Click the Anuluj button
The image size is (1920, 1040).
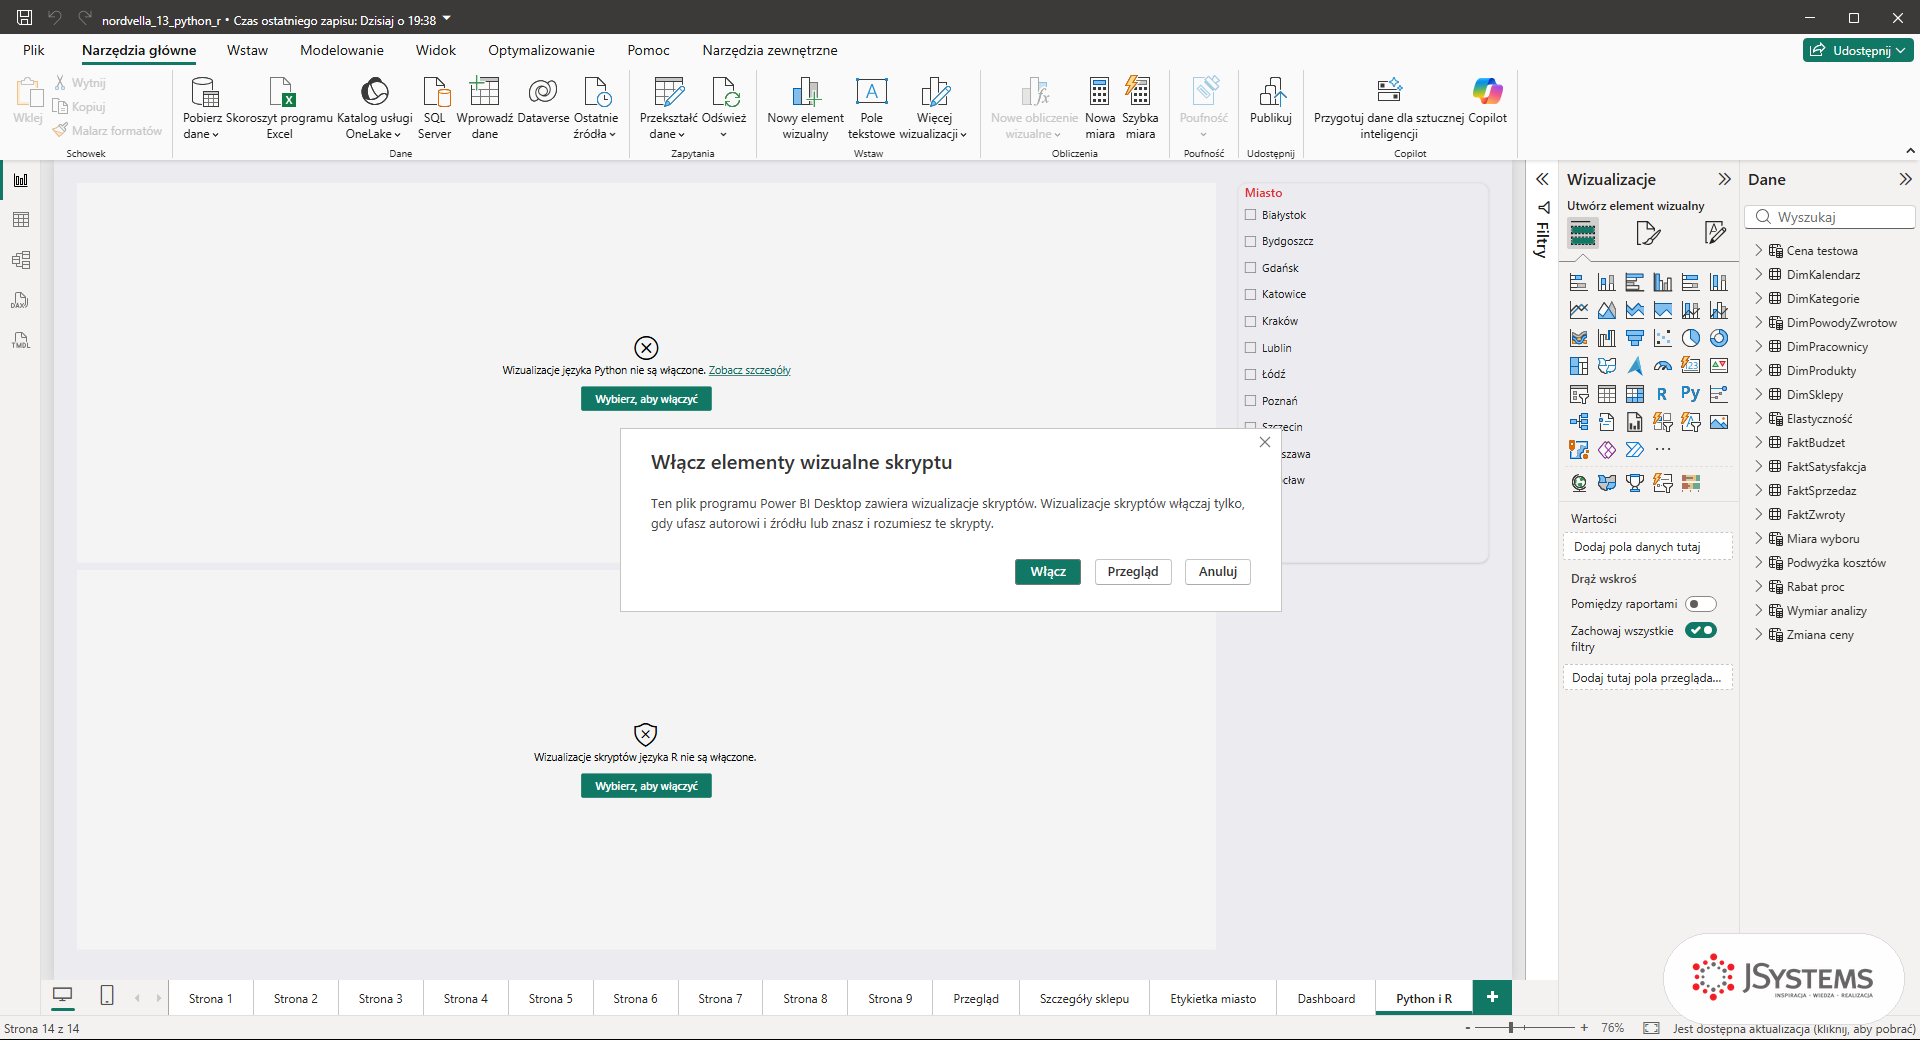1218,572
